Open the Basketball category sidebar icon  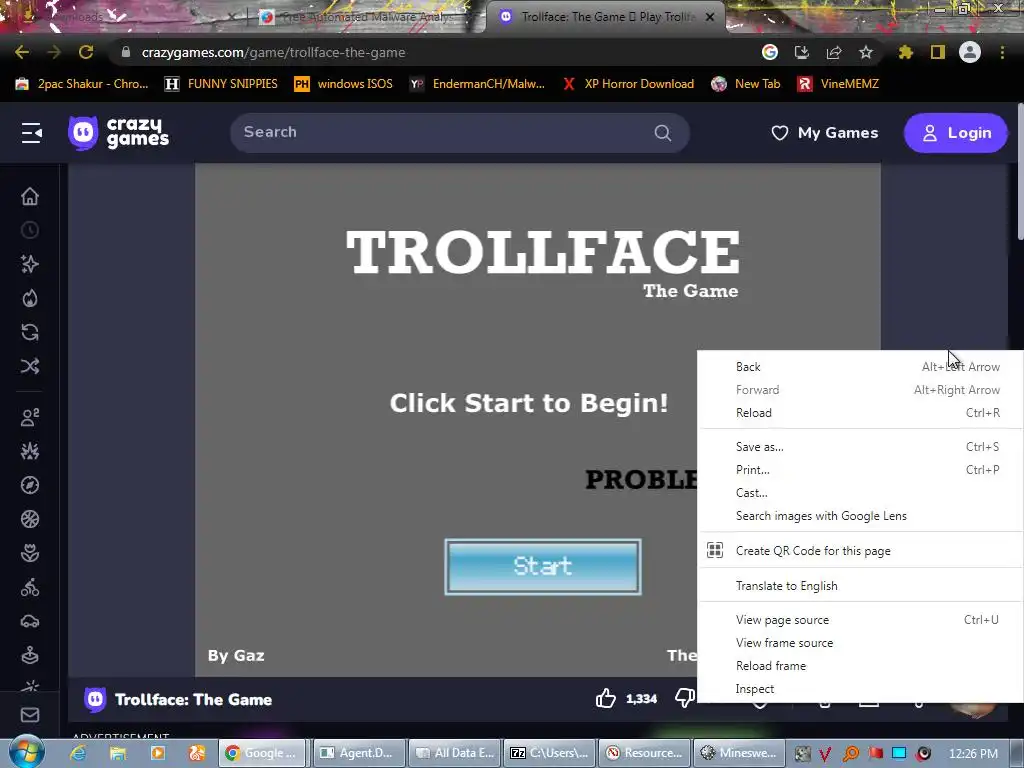click(x=30, y=519)
